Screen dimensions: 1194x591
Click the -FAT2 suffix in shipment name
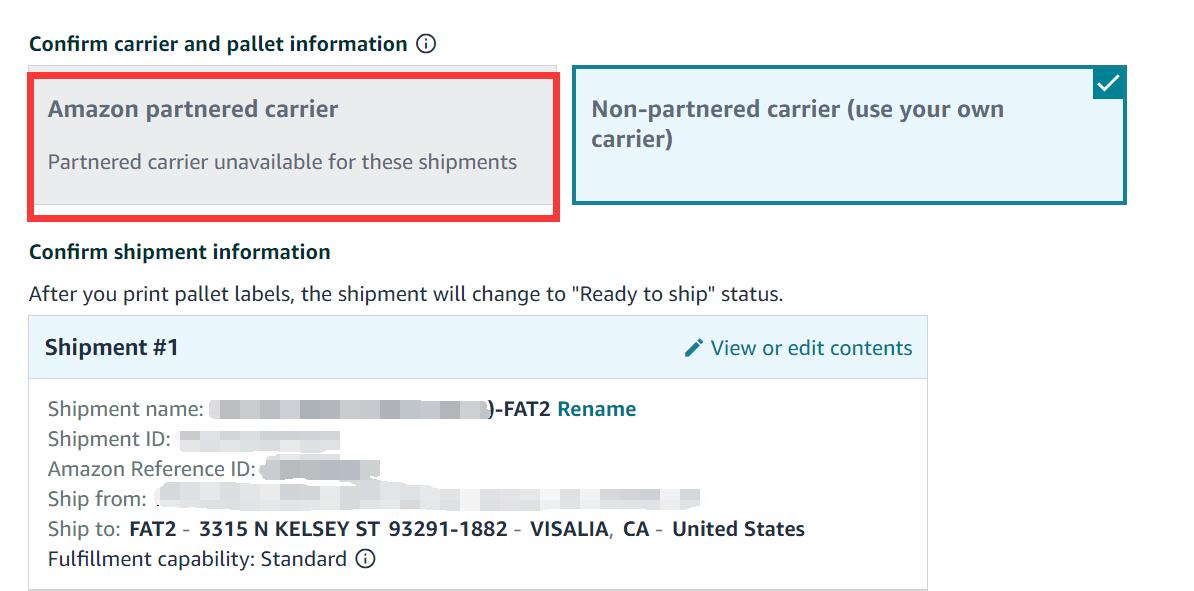click(x=521, y=409)
